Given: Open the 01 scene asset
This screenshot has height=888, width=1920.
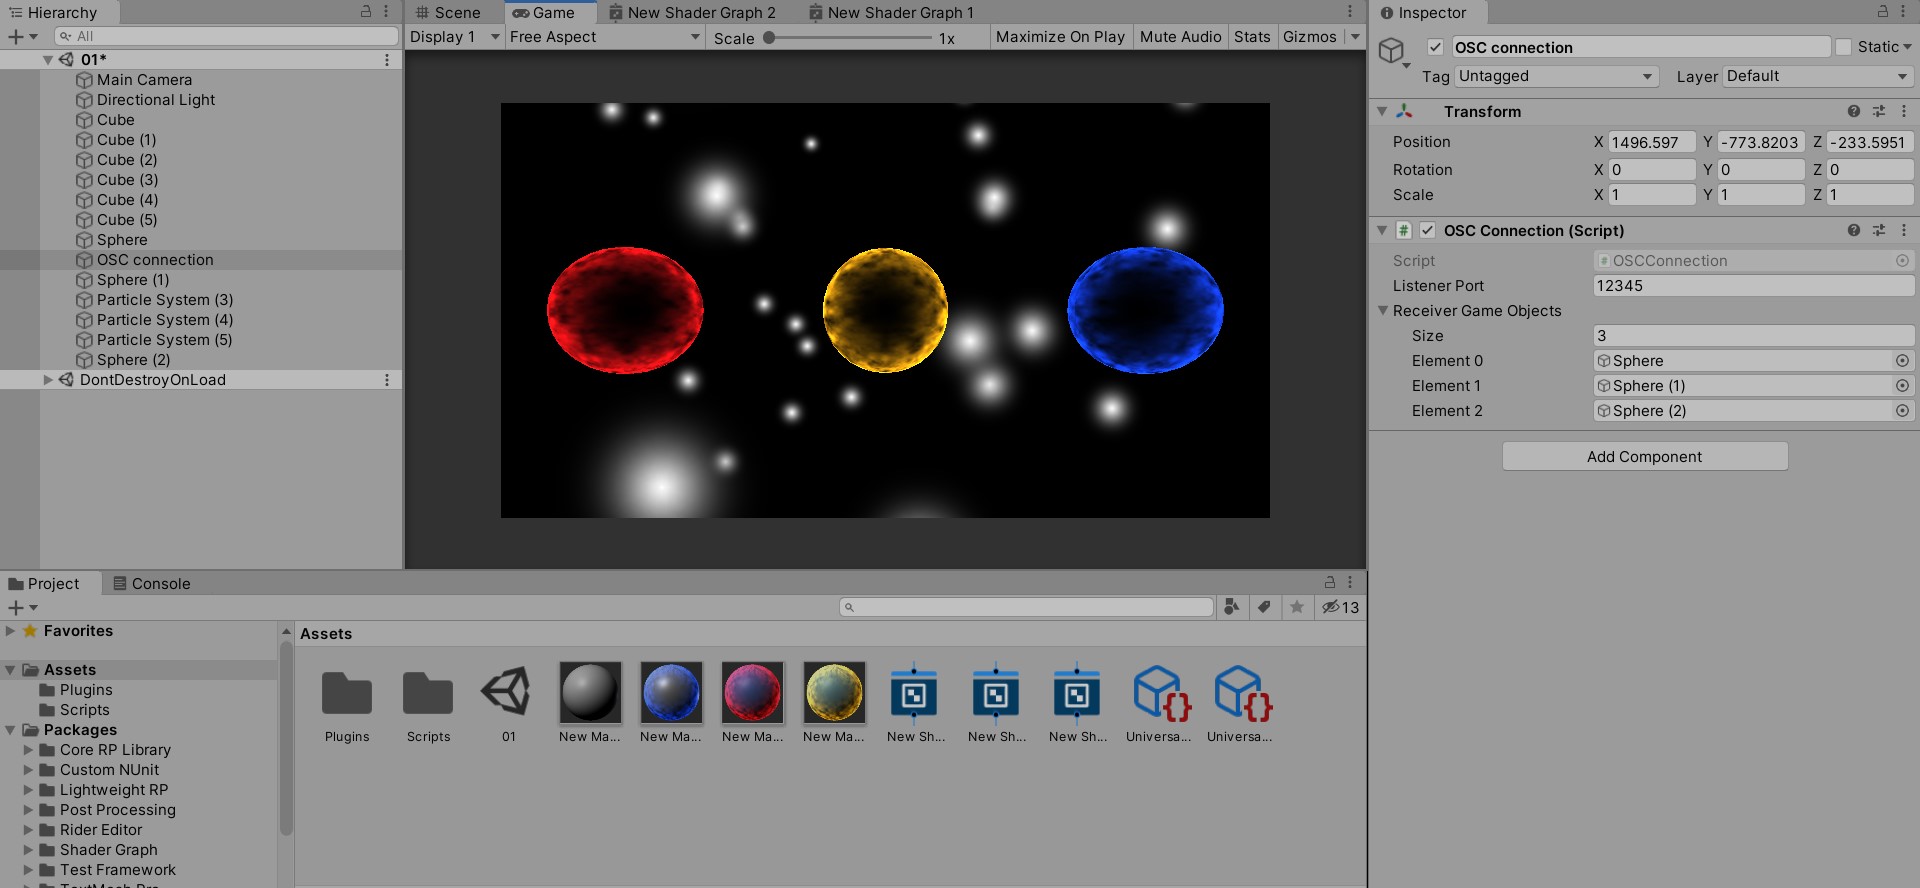Looking at the screenshot, I should click(x=508, y=694).
